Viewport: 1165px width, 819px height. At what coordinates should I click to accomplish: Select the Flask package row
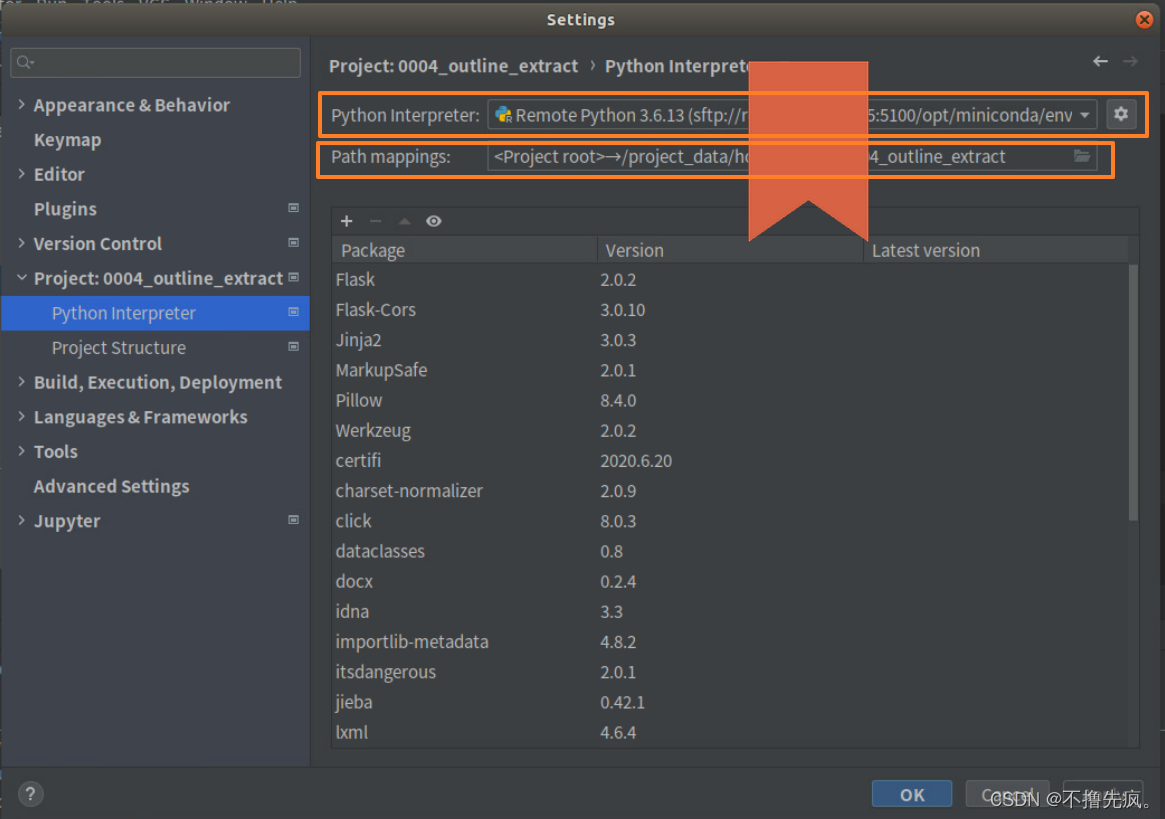[730, 279]
